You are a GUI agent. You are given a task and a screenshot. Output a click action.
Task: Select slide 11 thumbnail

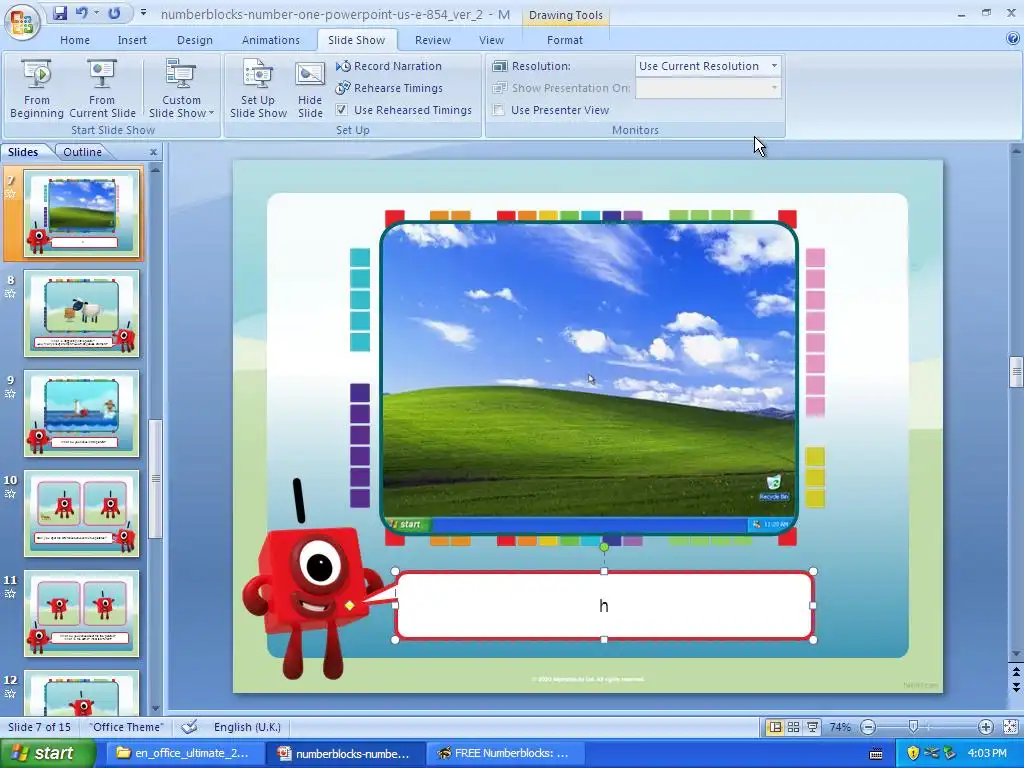(82, 613)
